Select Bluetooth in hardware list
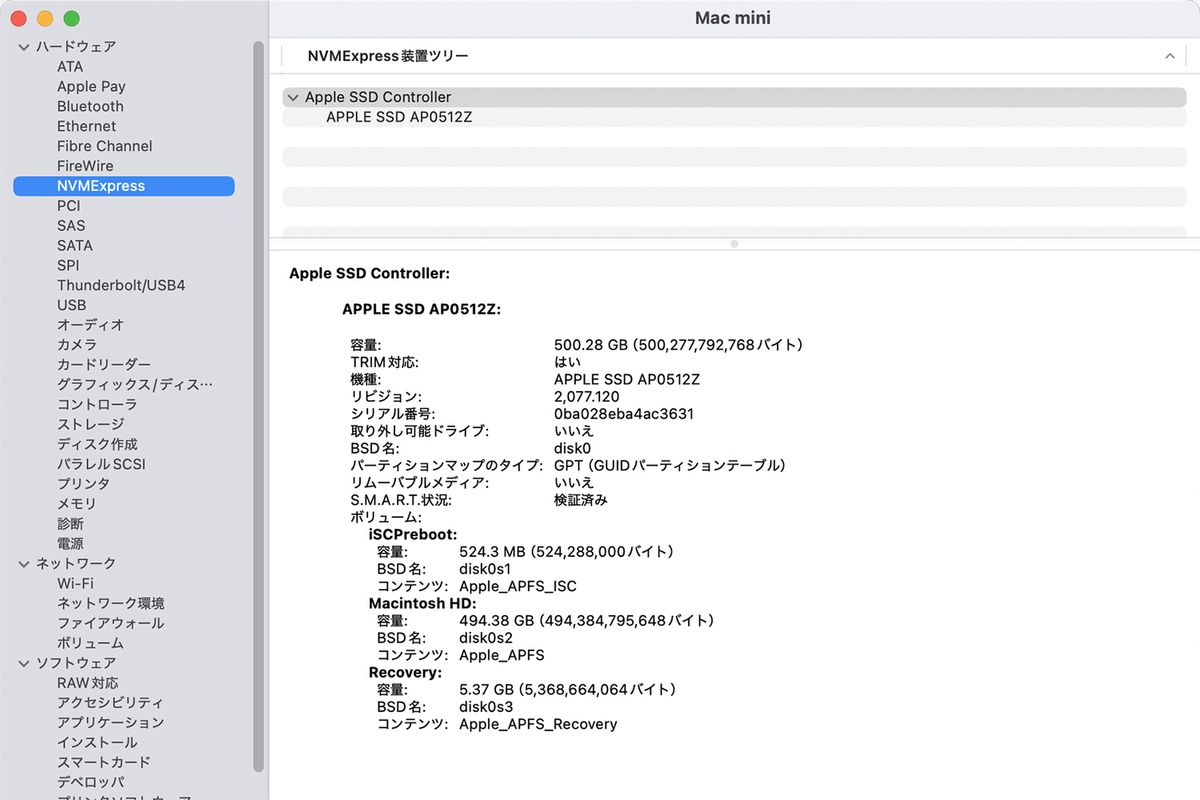This screenshot has height=800, width=1200. tap(90, 106)
